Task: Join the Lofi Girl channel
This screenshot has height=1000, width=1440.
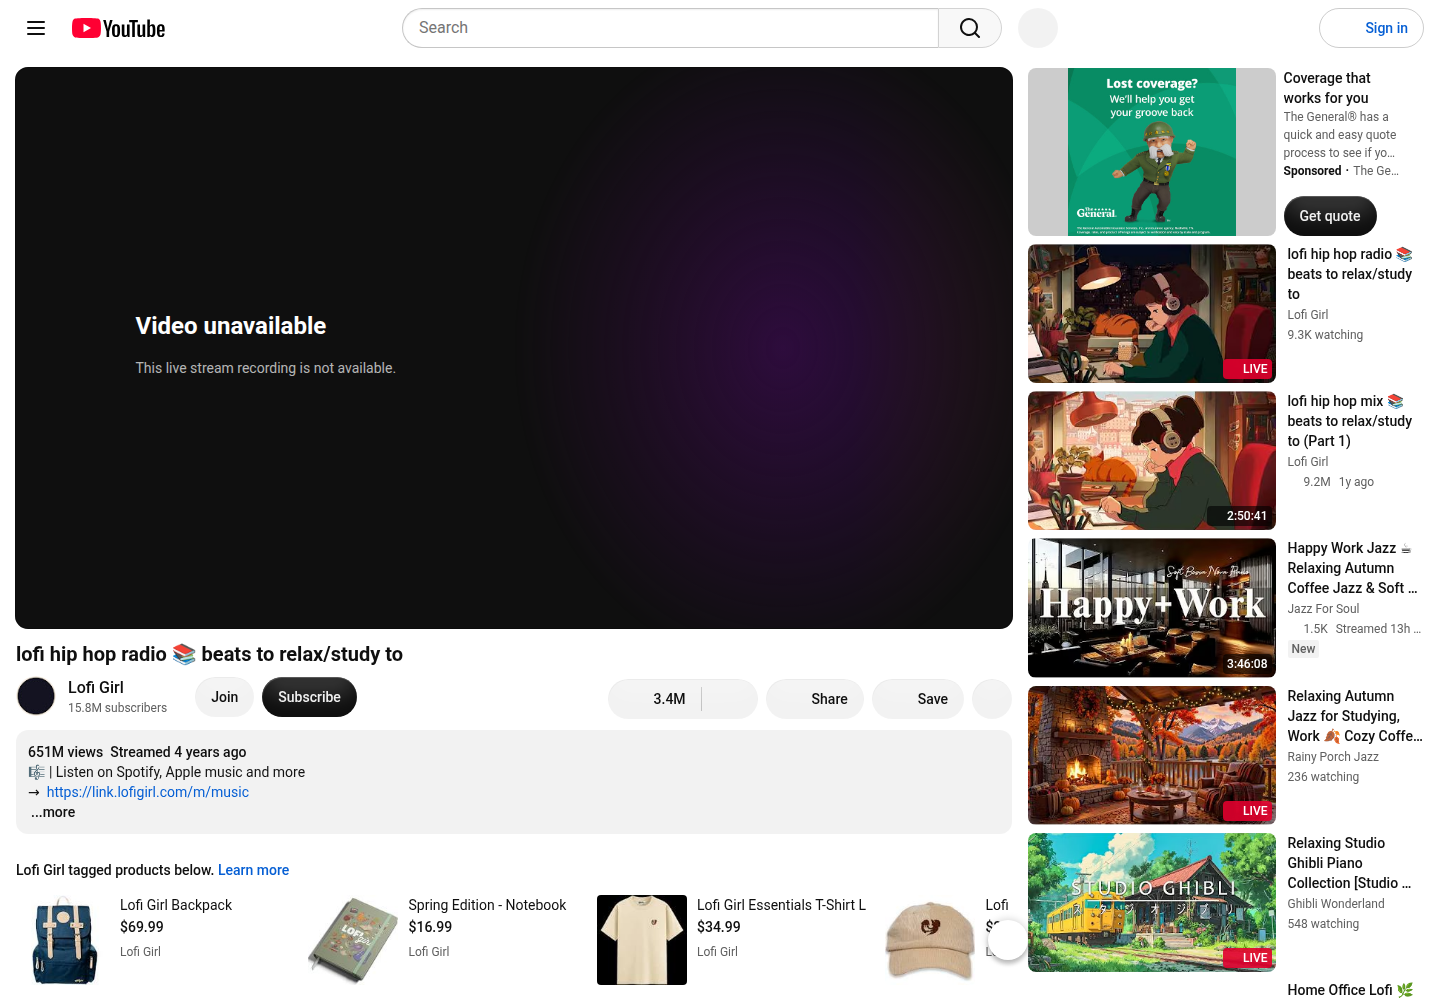Action: point(225,697)
